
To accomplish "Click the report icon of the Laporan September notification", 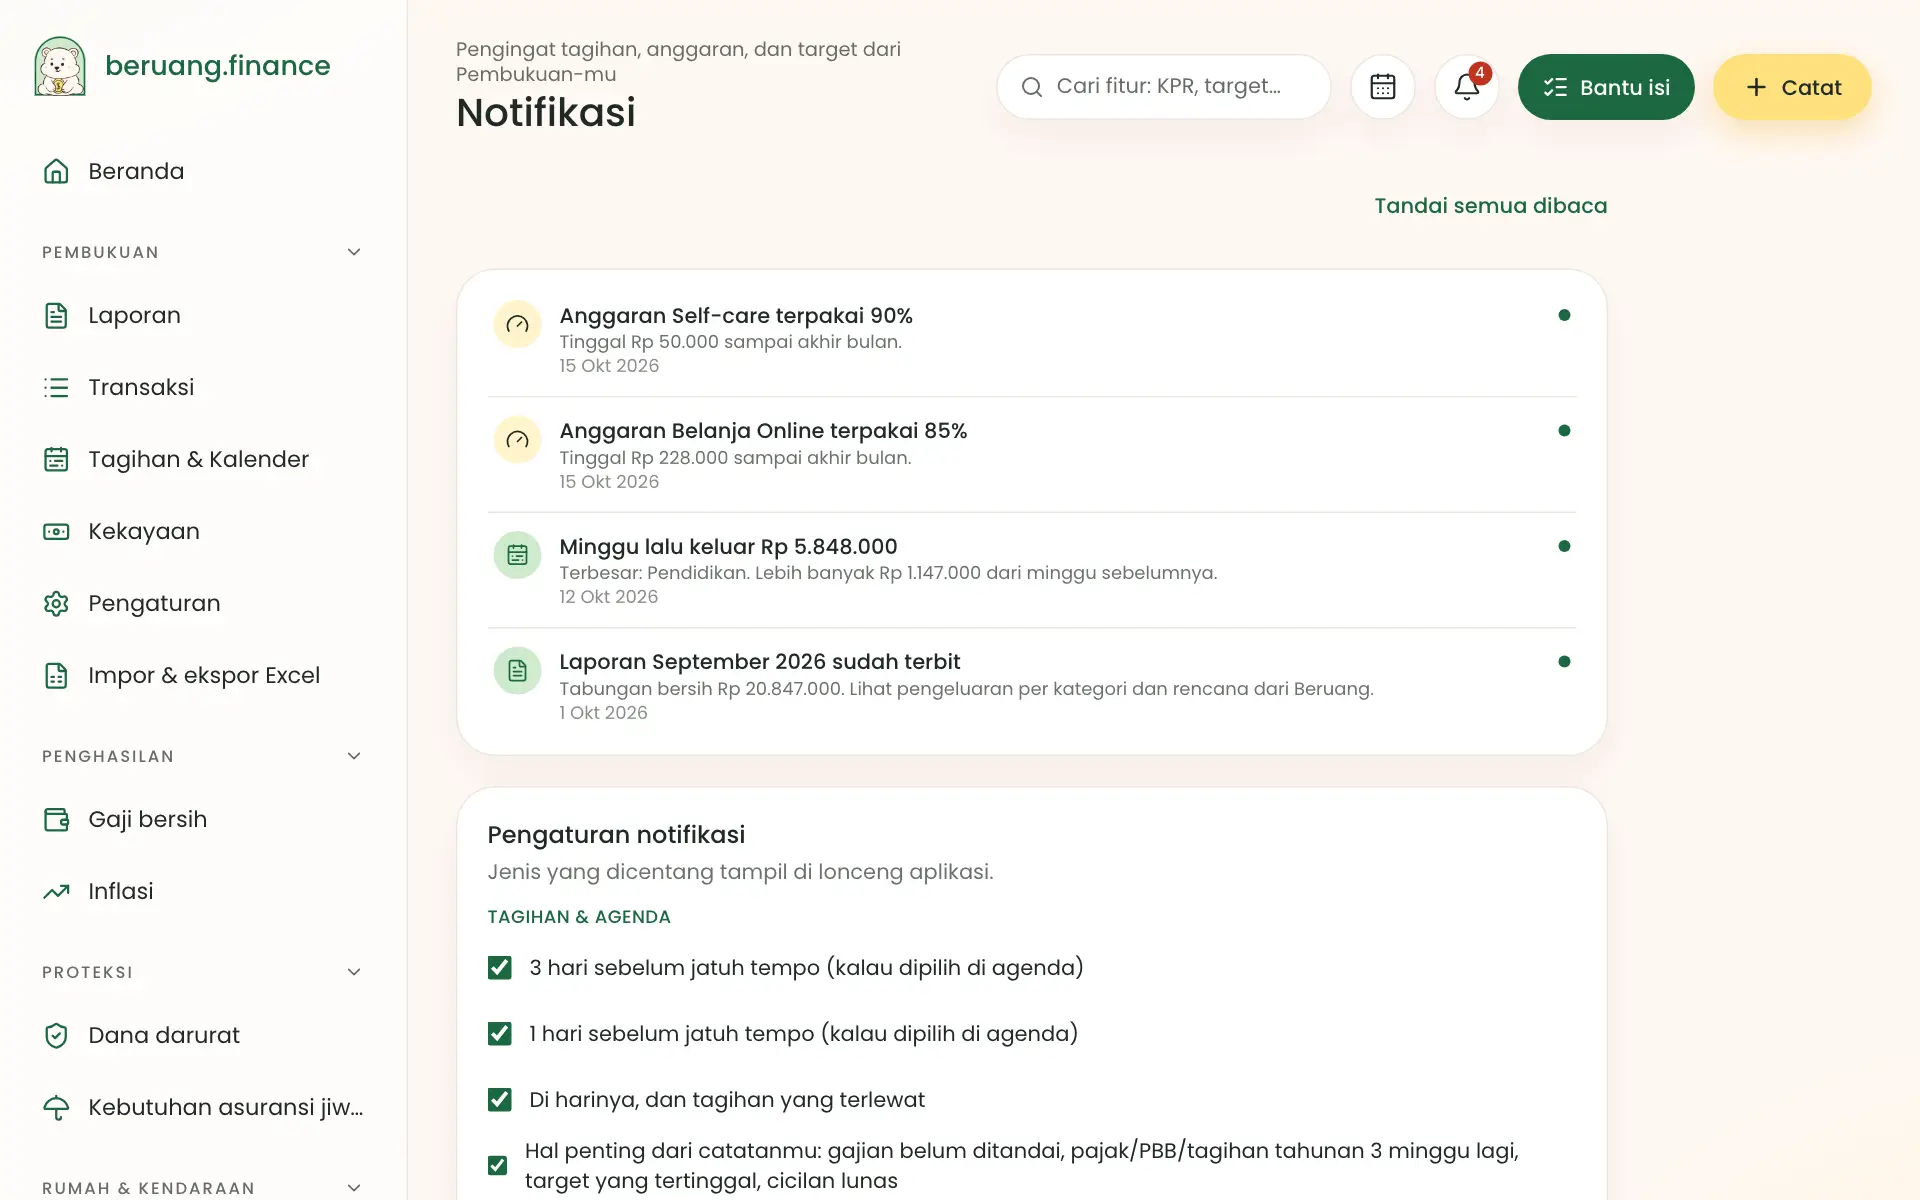I will click(517, 670).
